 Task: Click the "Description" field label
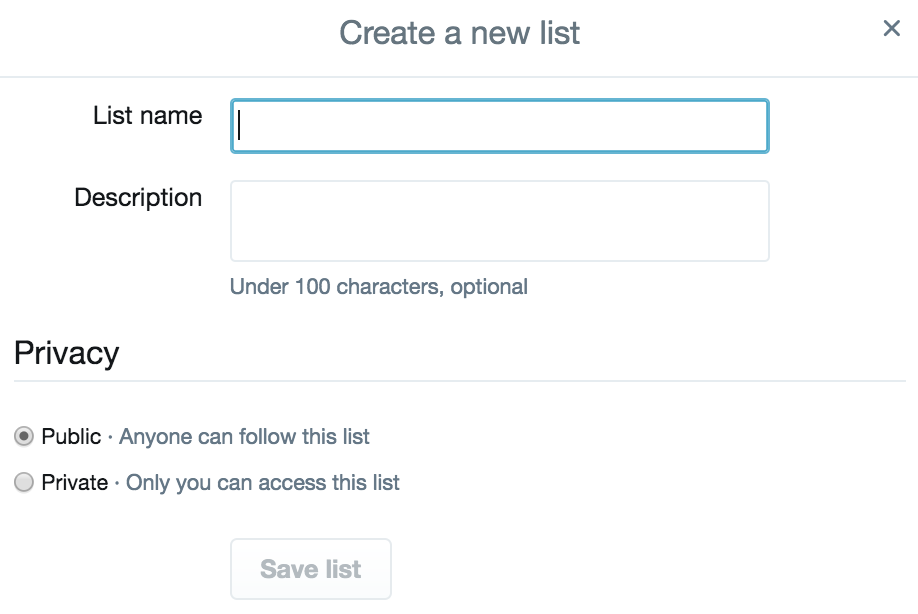(x=138, y=198)
